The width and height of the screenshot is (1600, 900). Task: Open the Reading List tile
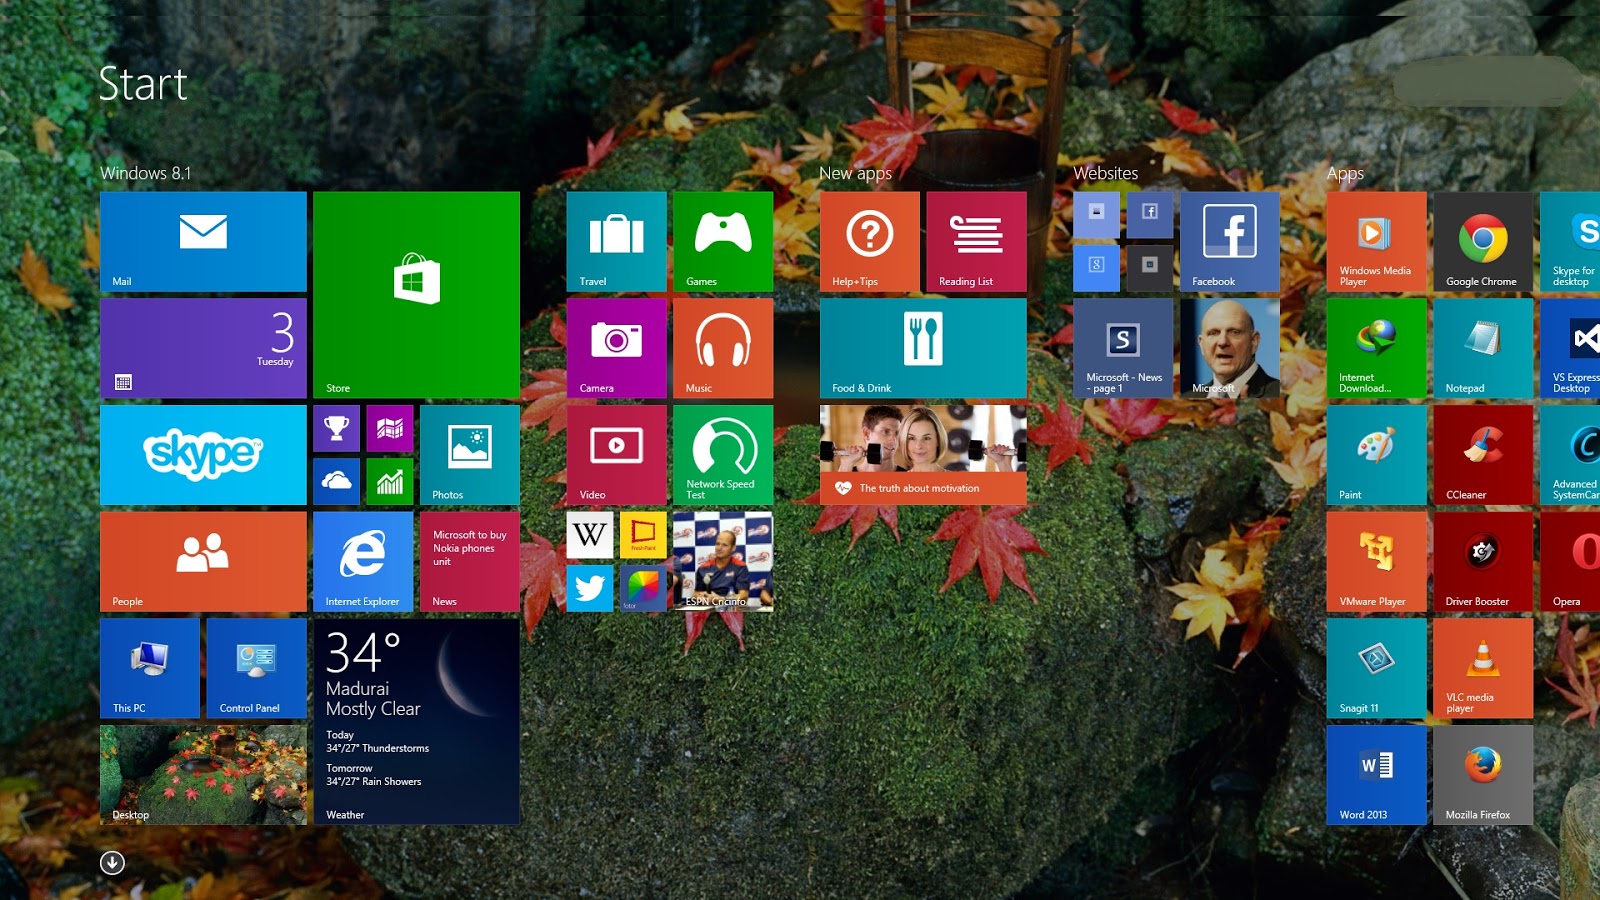point(977,242)
